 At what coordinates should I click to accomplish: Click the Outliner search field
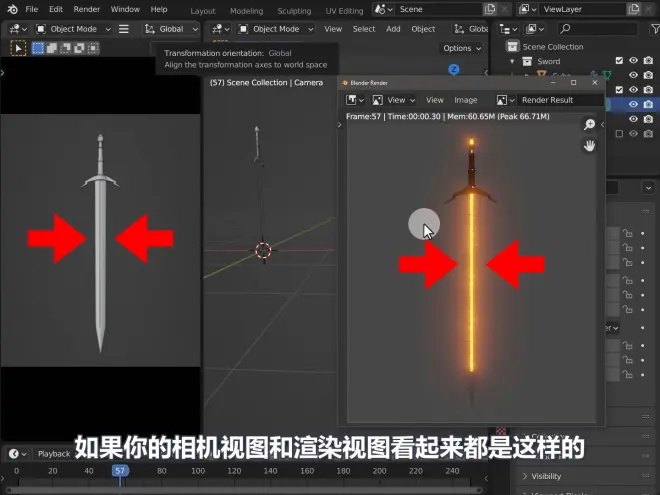pyautogui.click(x=597, y=29)
